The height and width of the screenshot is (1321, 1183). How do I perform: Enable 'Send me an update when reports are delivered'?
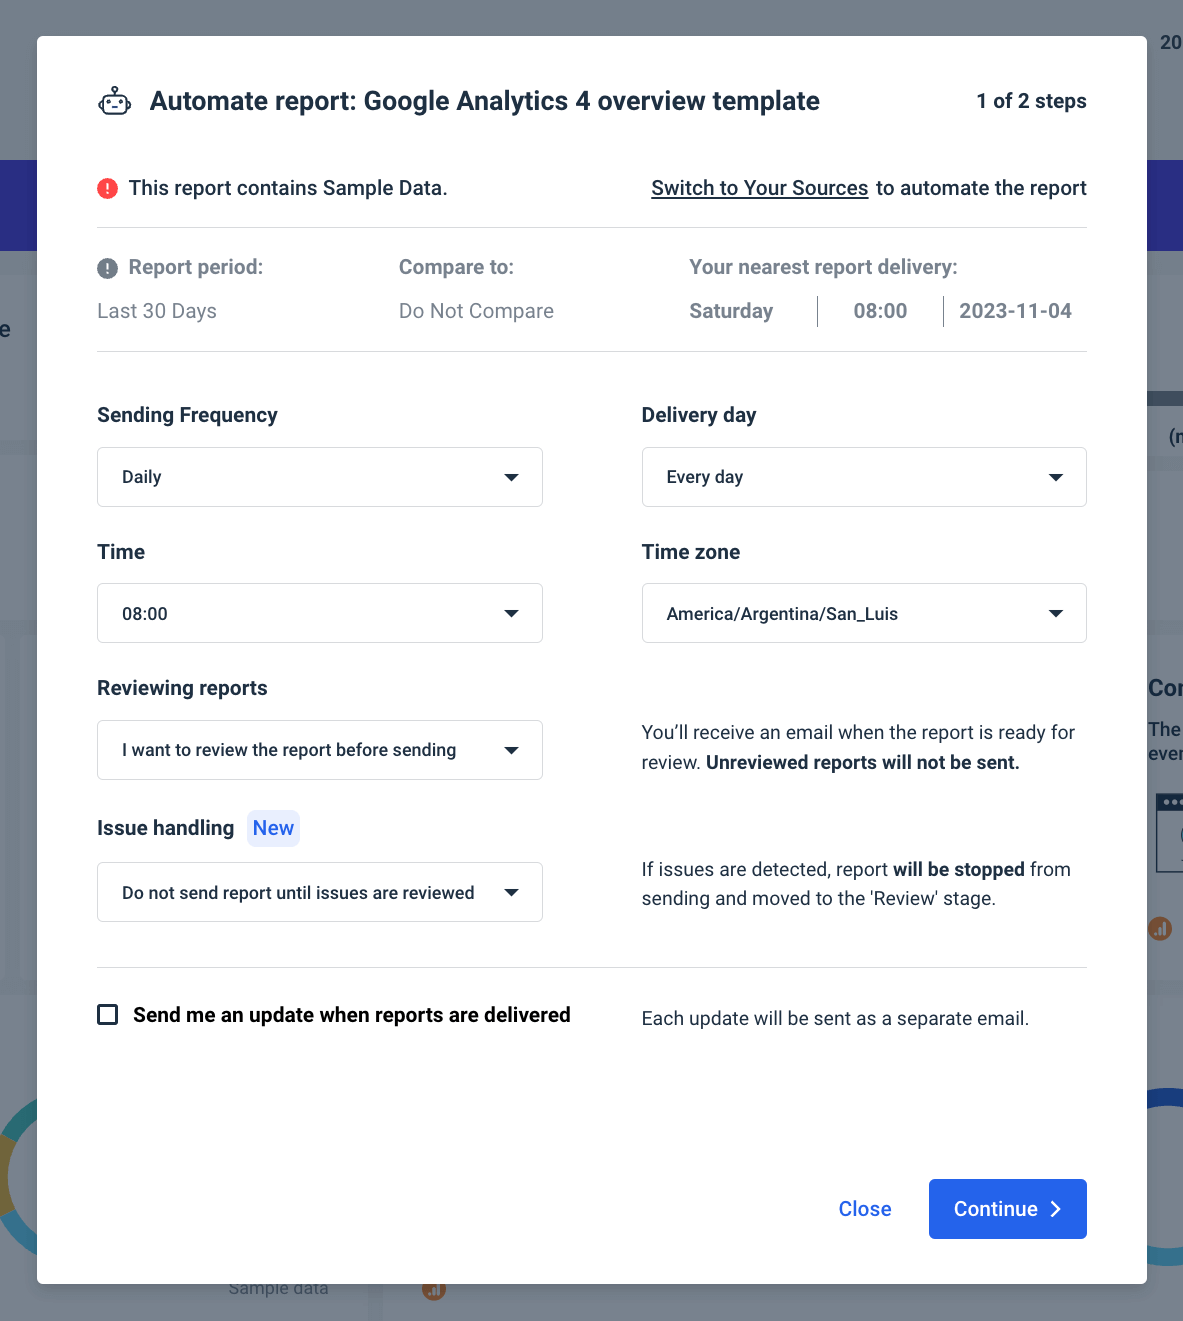coord(107,1014)
